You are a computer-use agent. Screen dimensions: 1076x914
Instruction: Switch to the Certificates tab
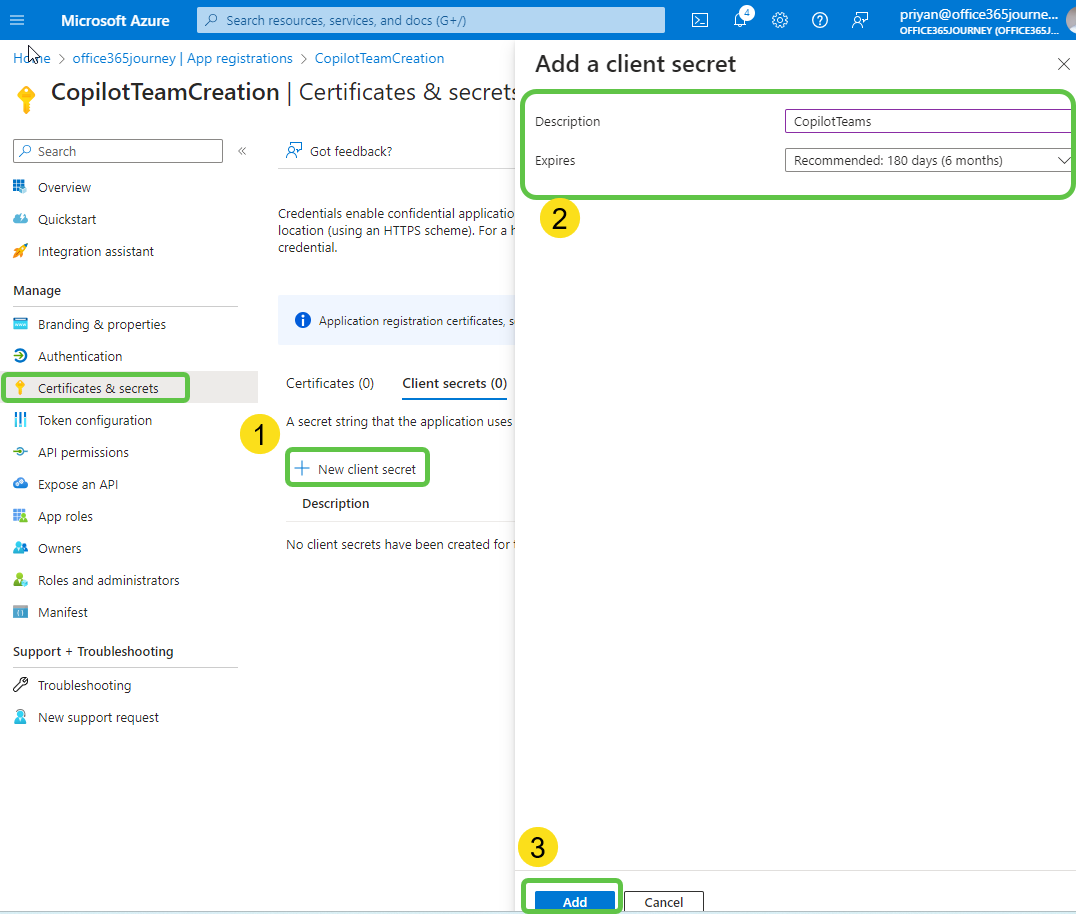pos(329,383)
